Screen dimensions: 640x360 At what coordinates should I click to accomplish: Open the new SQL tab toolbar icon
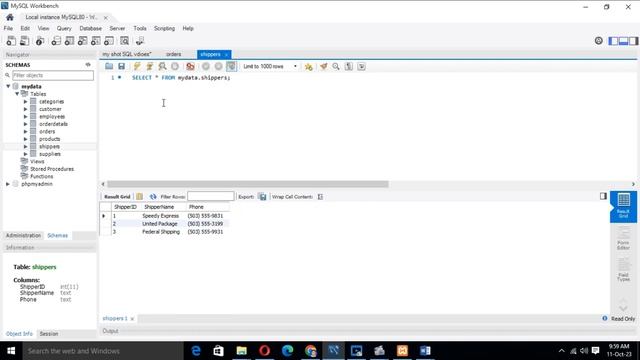coord(11,41)
